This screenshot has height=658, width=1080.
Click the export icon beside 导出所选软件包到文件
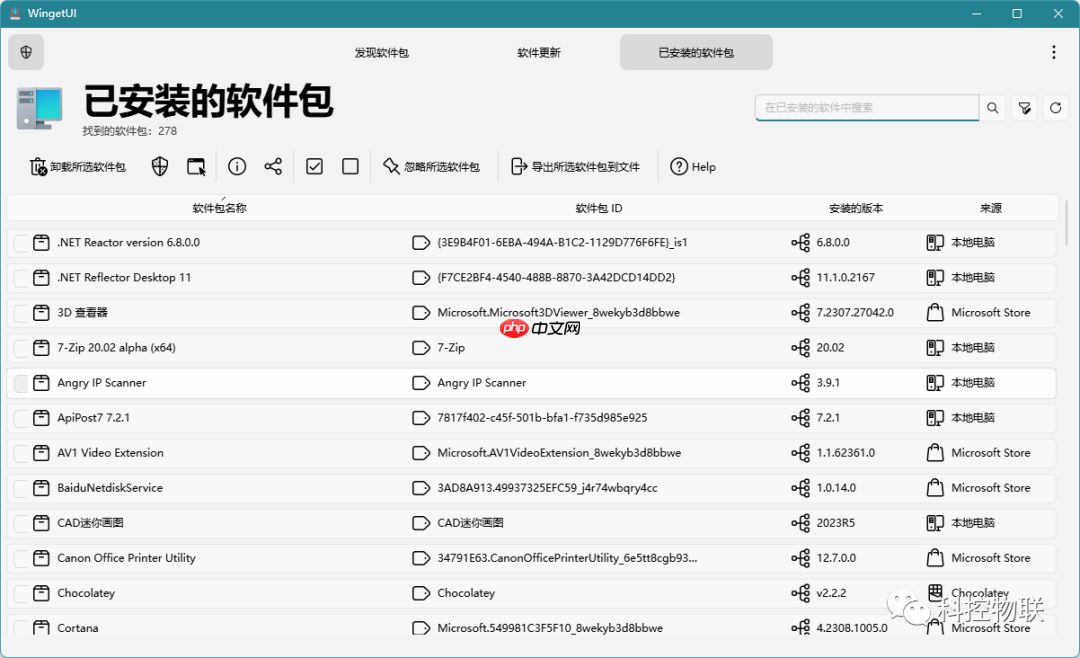519,166
